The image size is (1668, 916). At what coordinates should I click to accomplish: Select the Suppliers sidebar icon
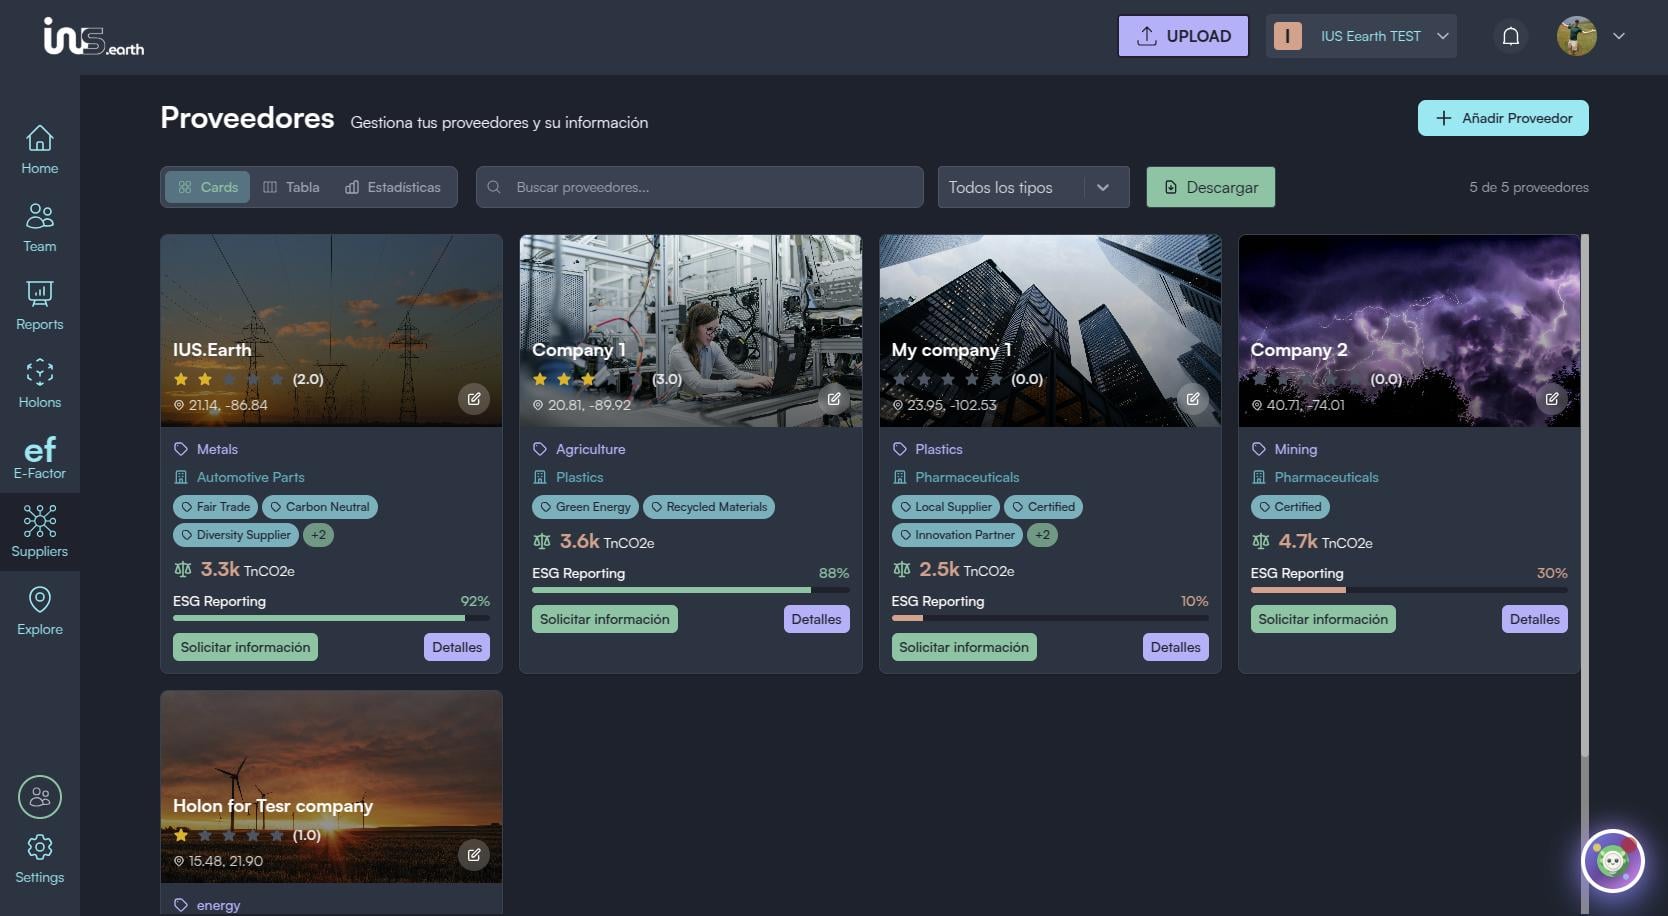coord(40,531)
